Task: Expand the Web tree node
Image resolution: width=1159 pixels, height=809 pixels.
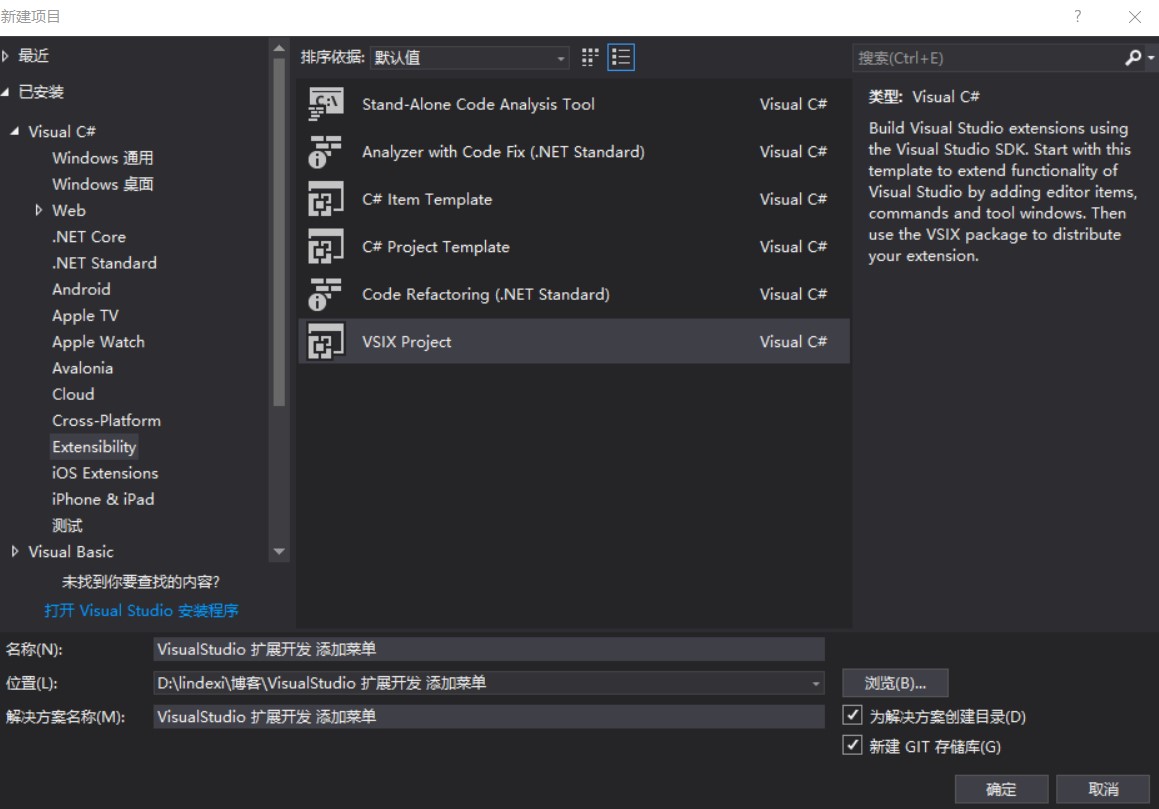Action: (38, 210)
